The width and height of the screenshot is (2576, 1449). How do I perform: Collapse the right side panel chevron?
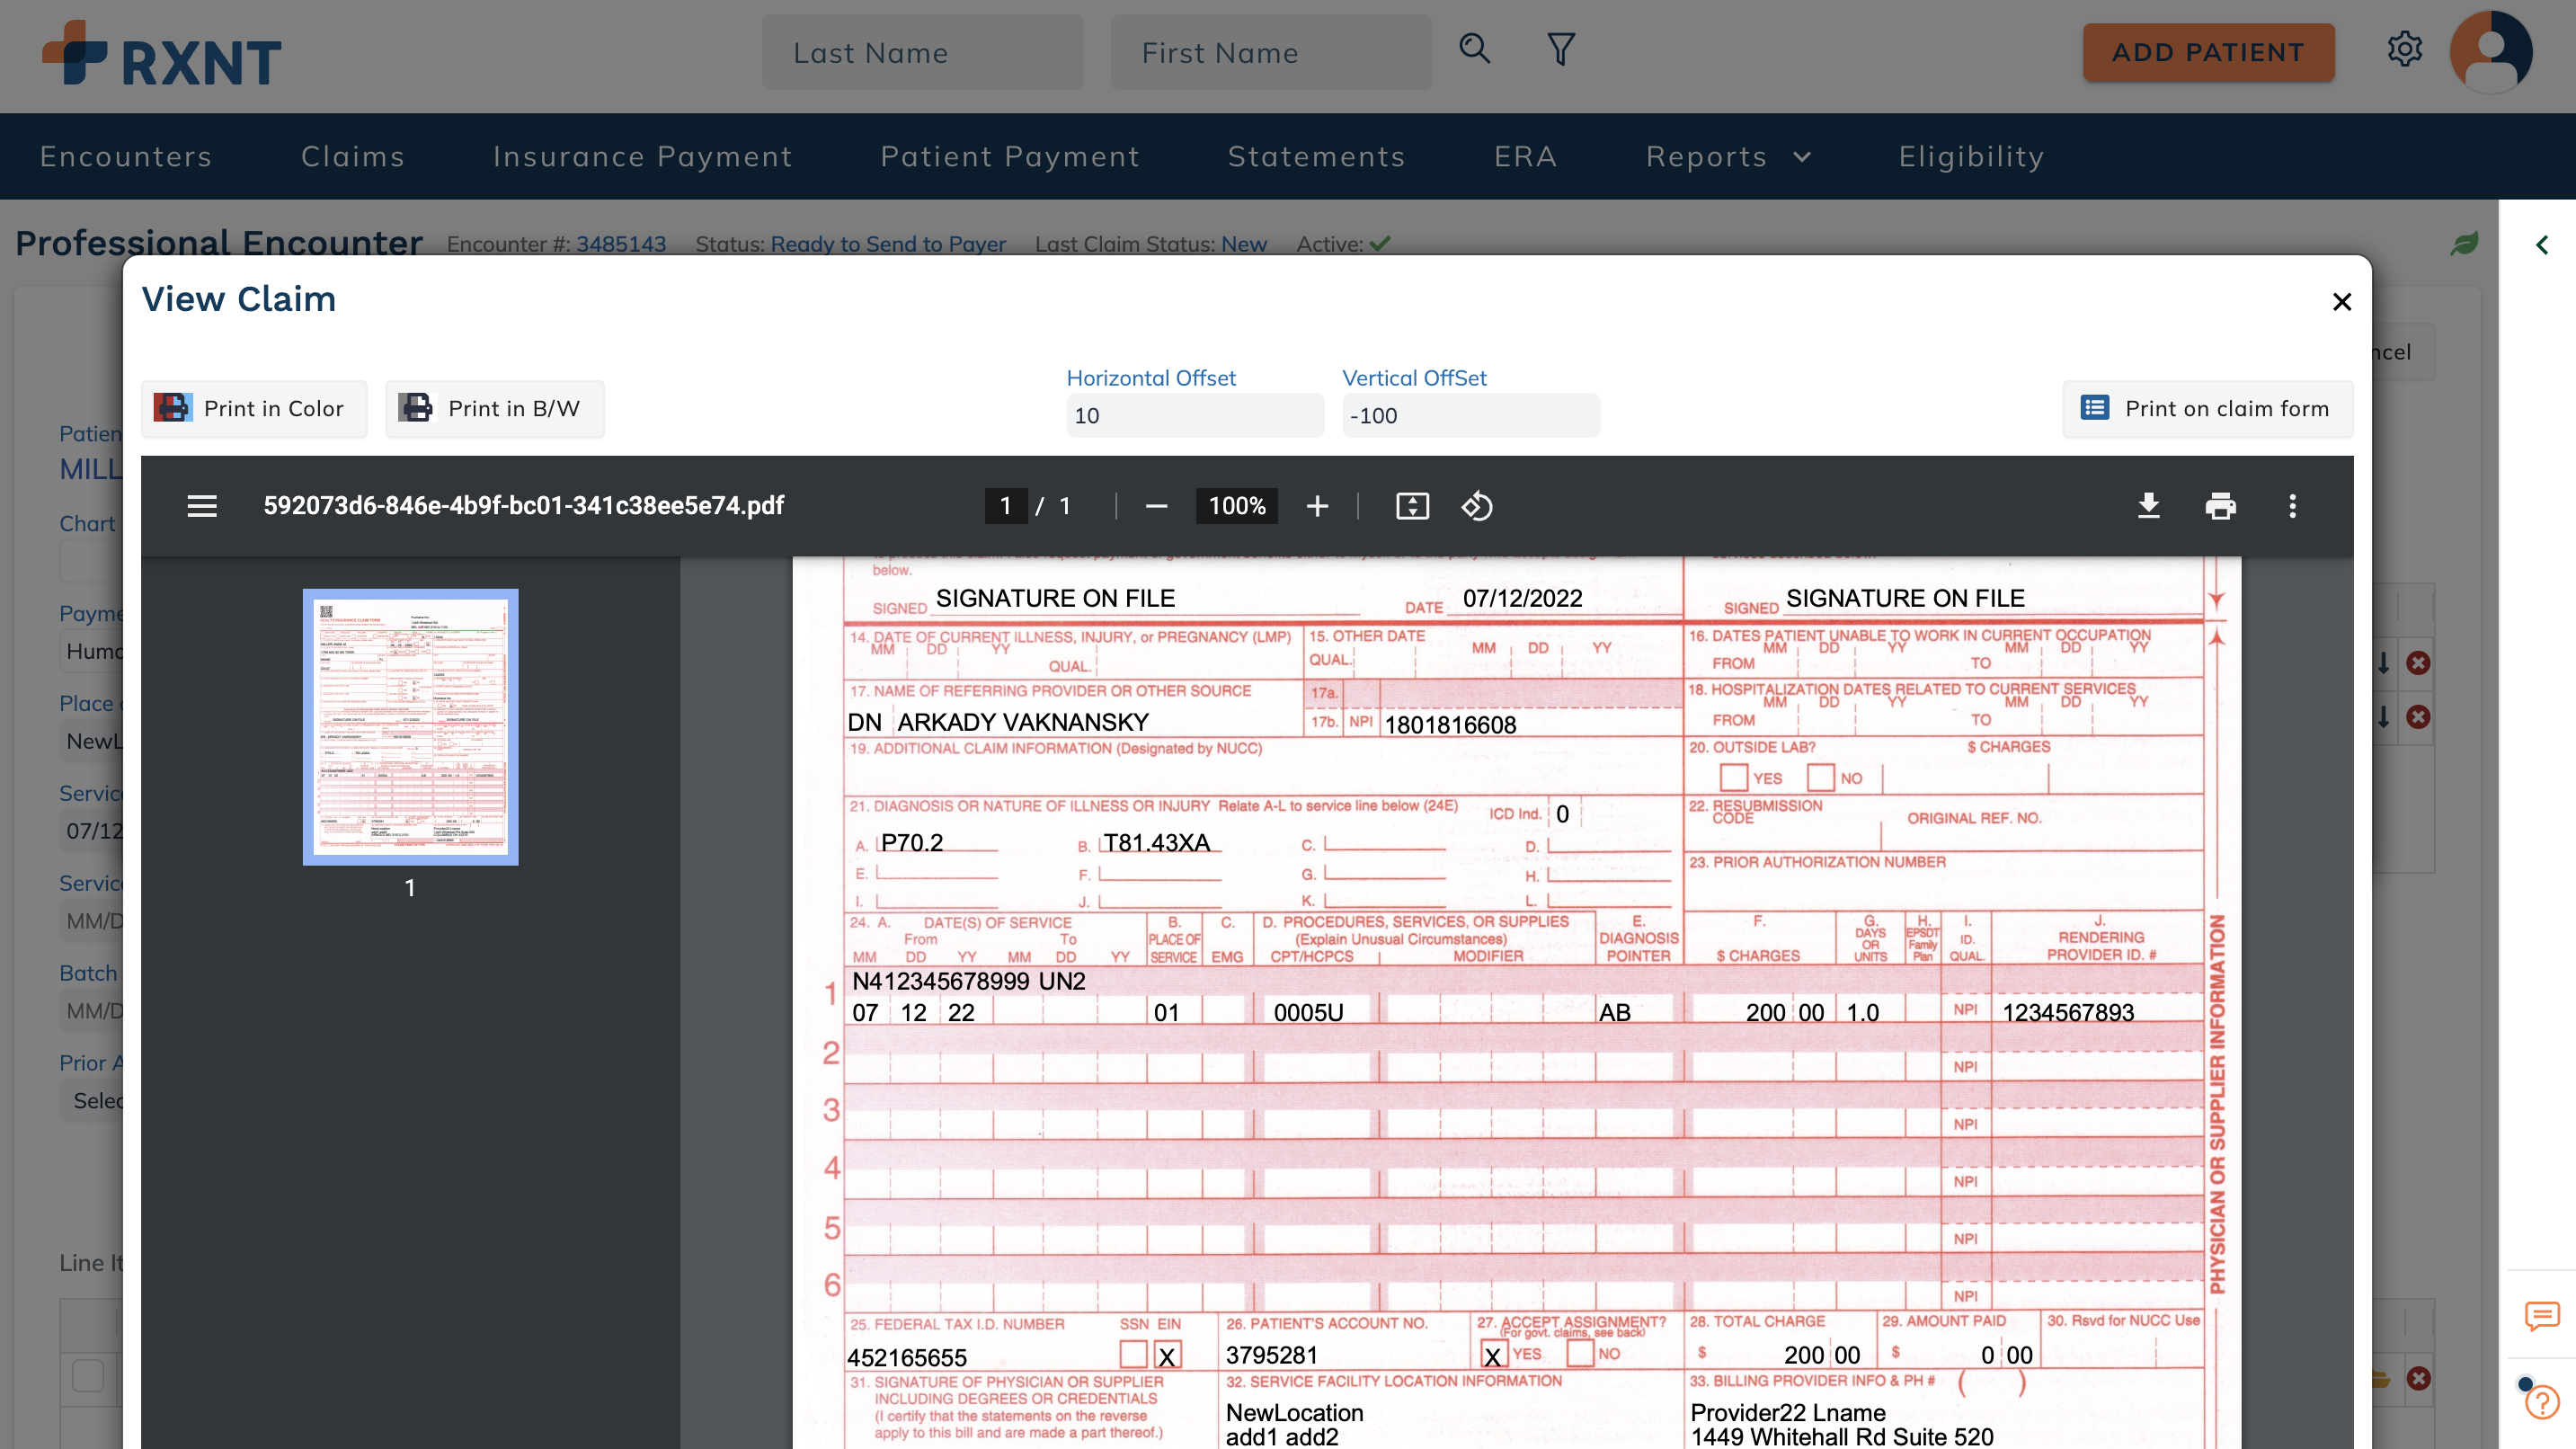pyautogui.click(x=2542, y=245)
